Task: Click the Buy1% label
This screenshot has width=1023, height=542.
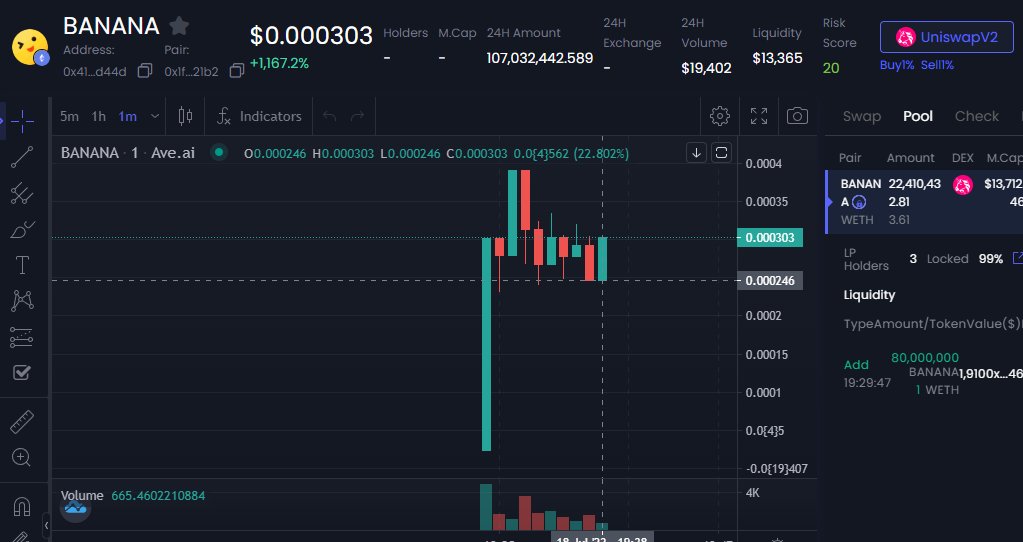Action: pyautogui.click(x=896, y=65)
